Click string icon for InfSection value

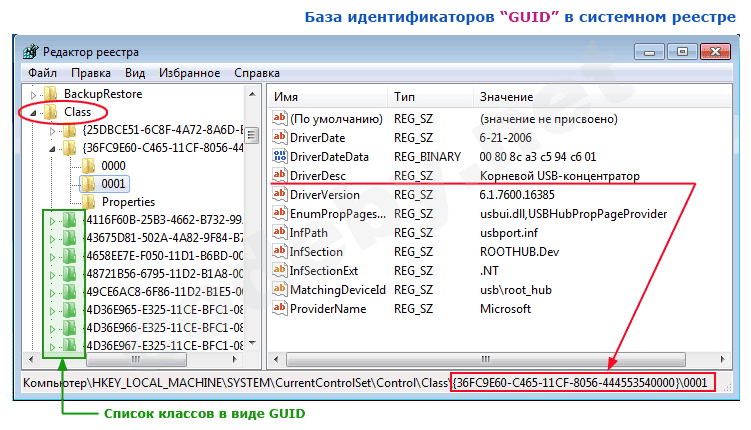(x=280, y=250)
